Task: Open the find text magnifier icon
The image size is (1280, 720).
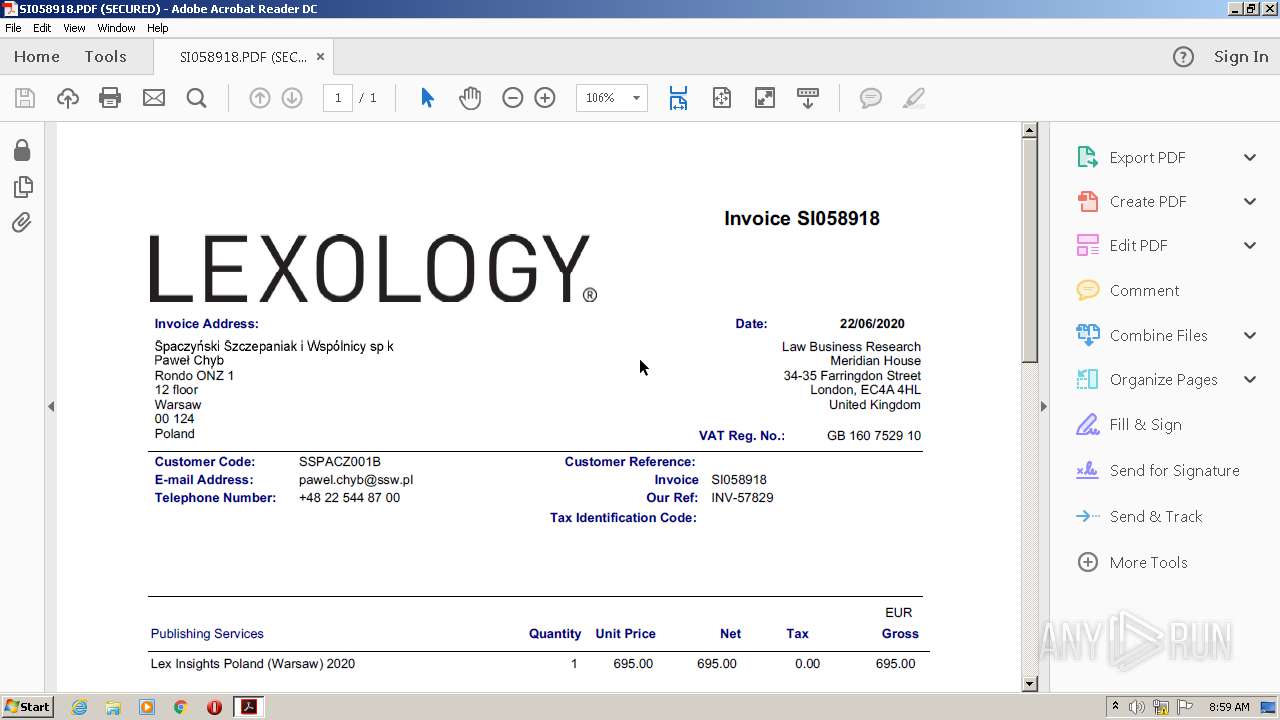Action: (x=197, y=97)
